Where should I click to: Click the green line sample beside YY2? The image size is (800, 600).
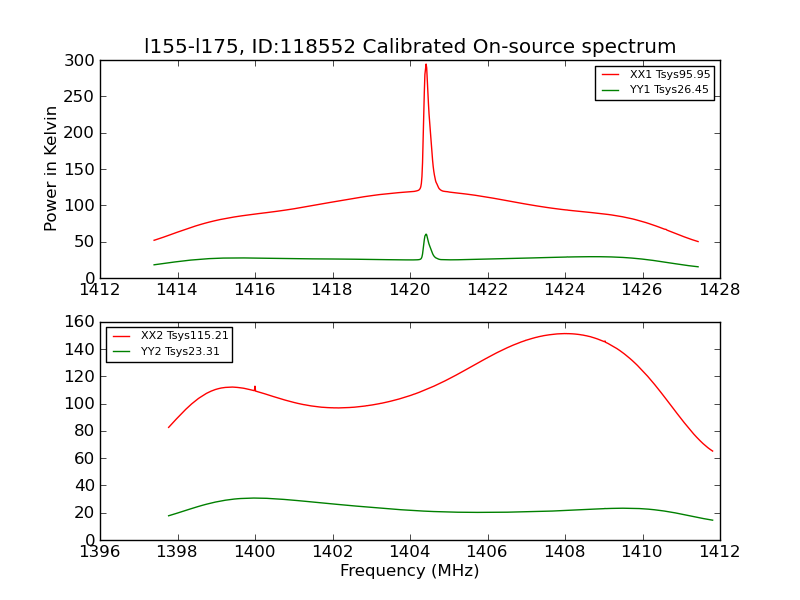pos(122,352)
